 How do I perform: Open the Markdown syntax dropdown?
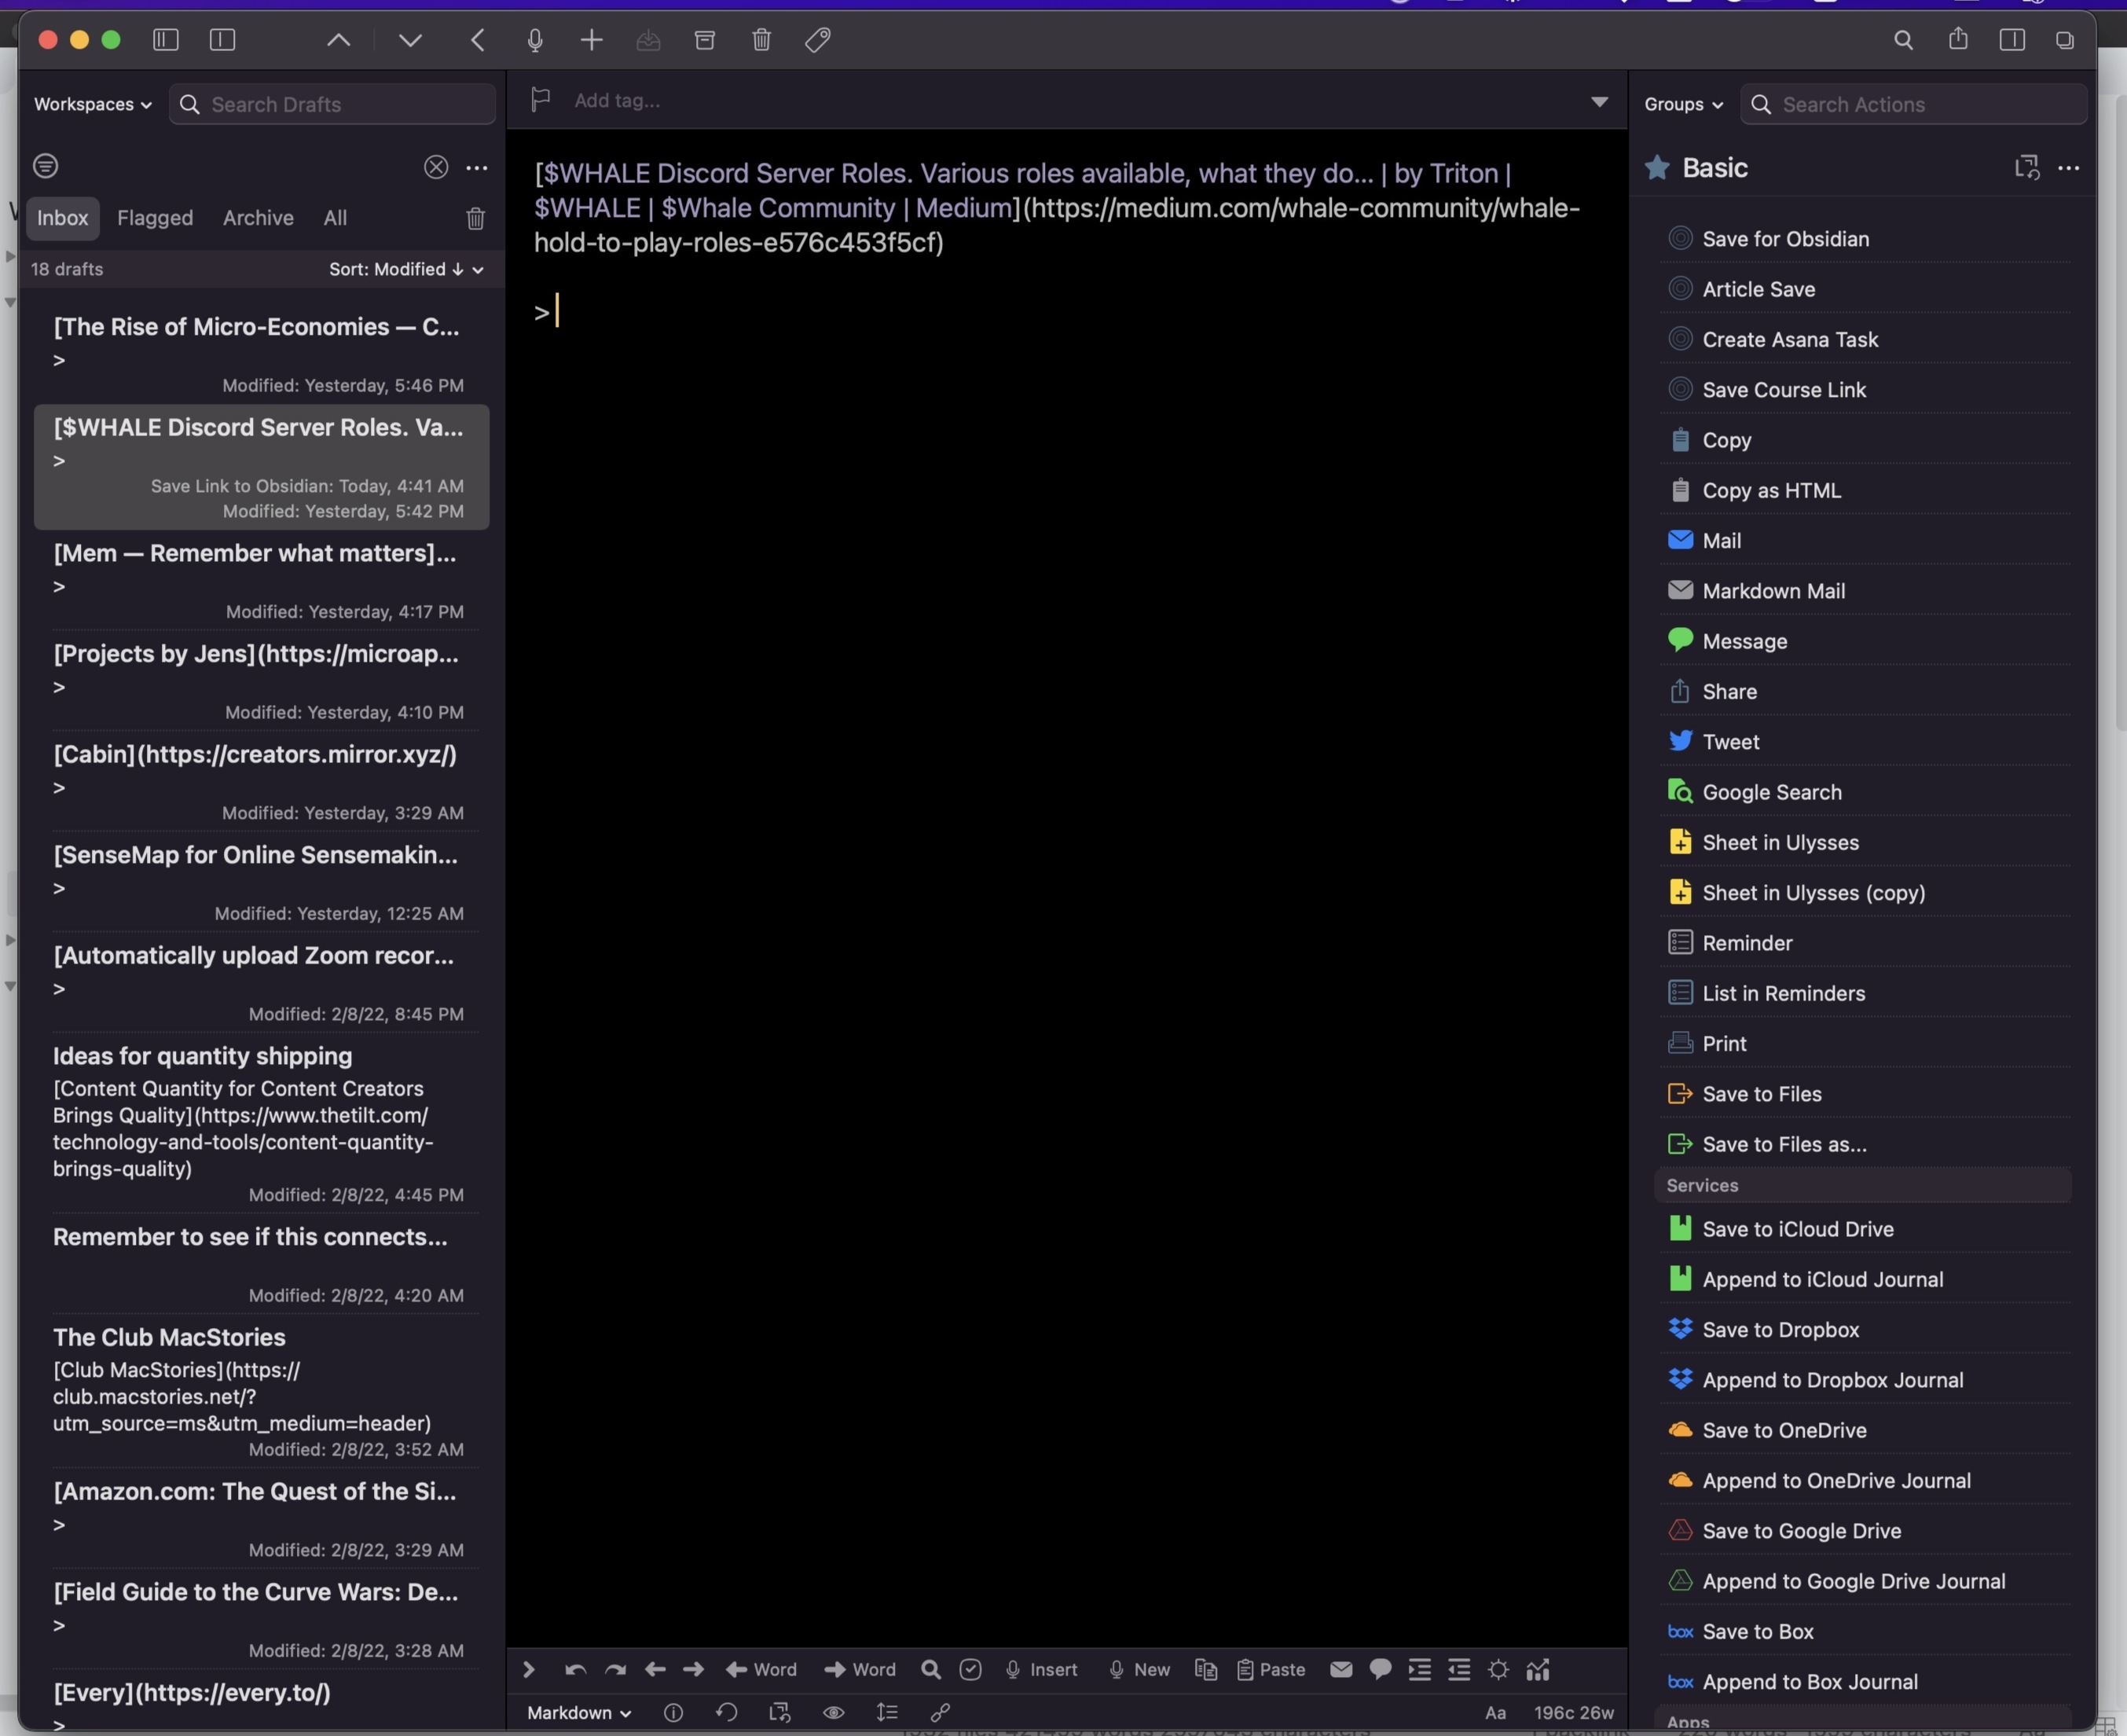click(x=579, y=1713)
